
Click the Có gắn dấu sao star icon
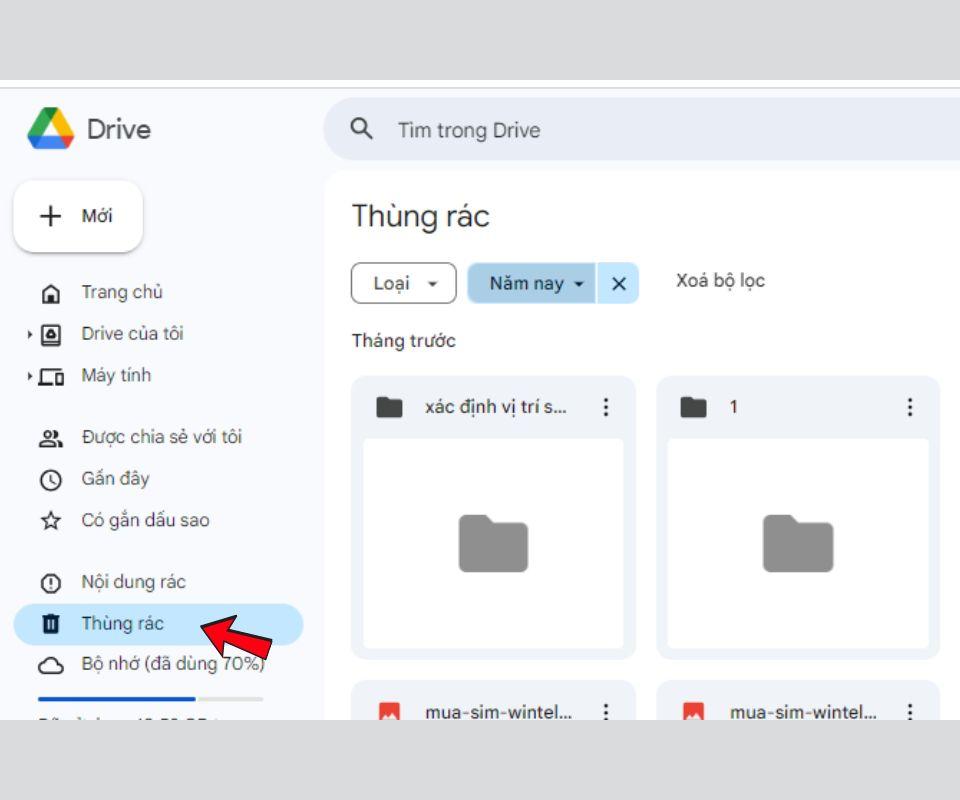(x=50, y=521)
